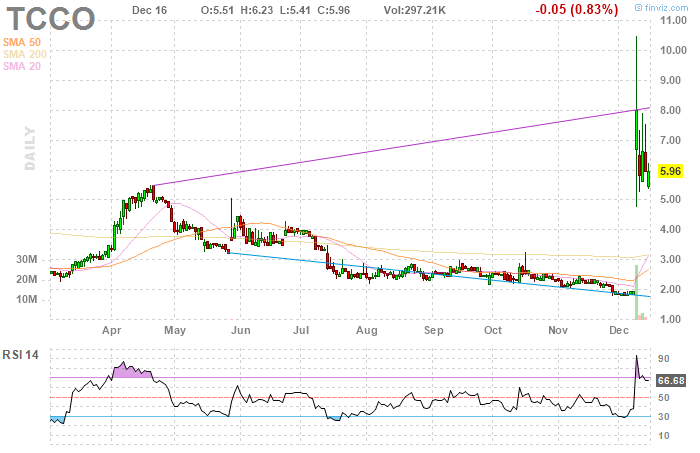
Task: Select the Dec month axis label
Action: point(618,328)
